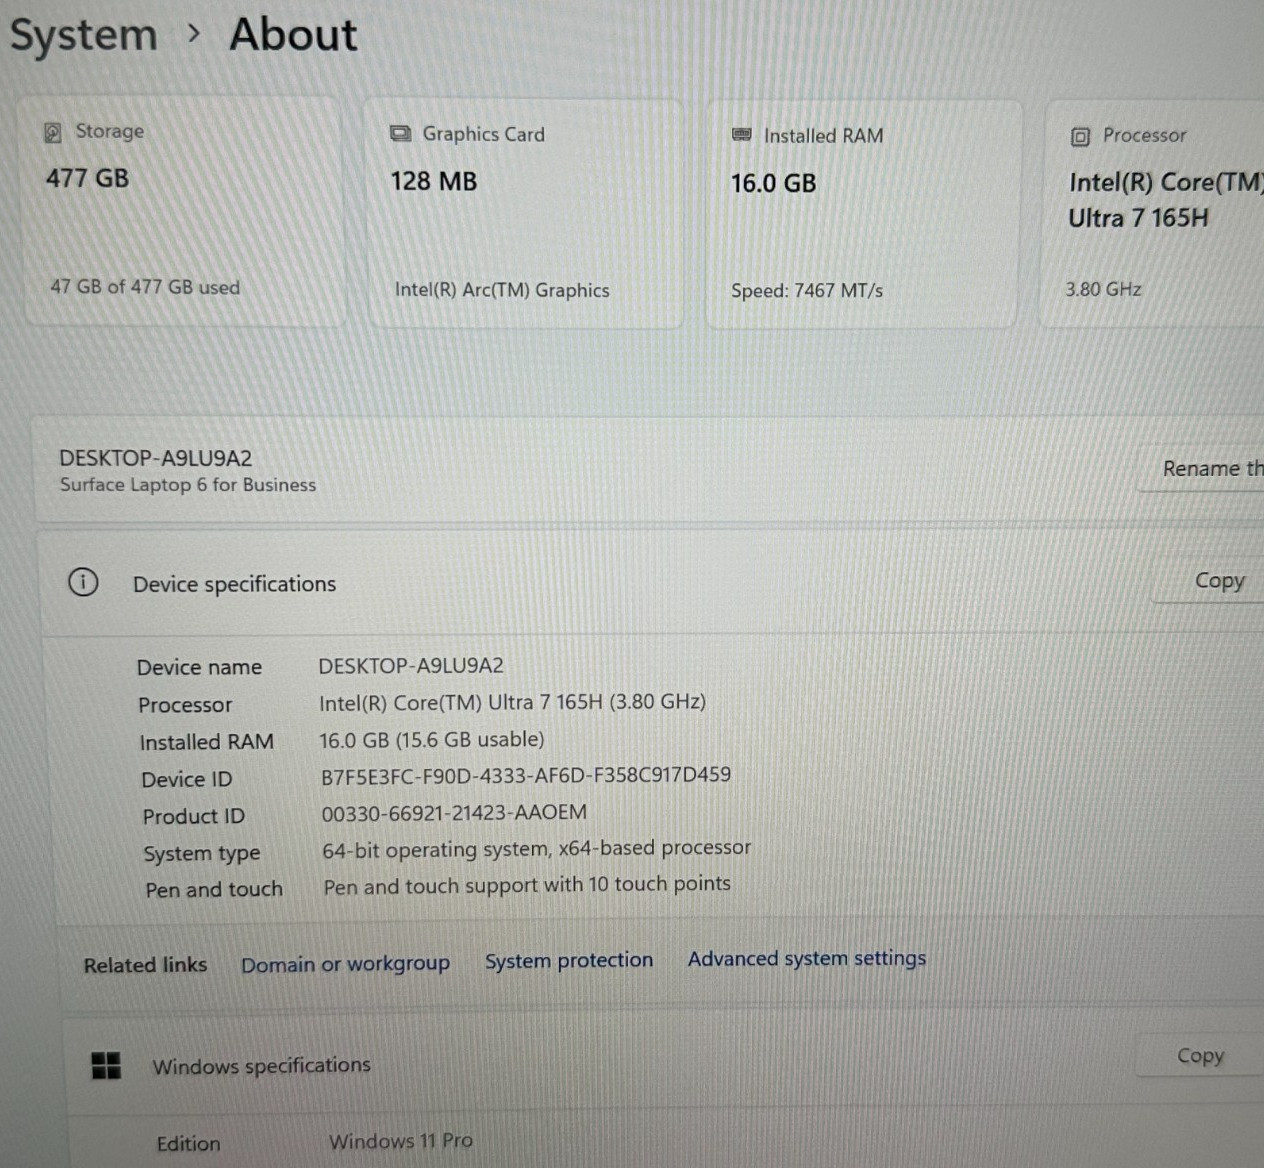This screenshot has width=1264, height=1168.
Task: Click the 'Product ID' label
Action: point(194,816)
